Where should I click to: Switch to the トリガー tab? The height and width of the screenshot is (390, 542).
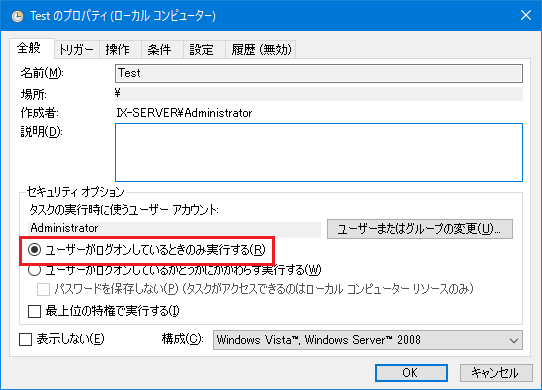[x=77, y=49]
